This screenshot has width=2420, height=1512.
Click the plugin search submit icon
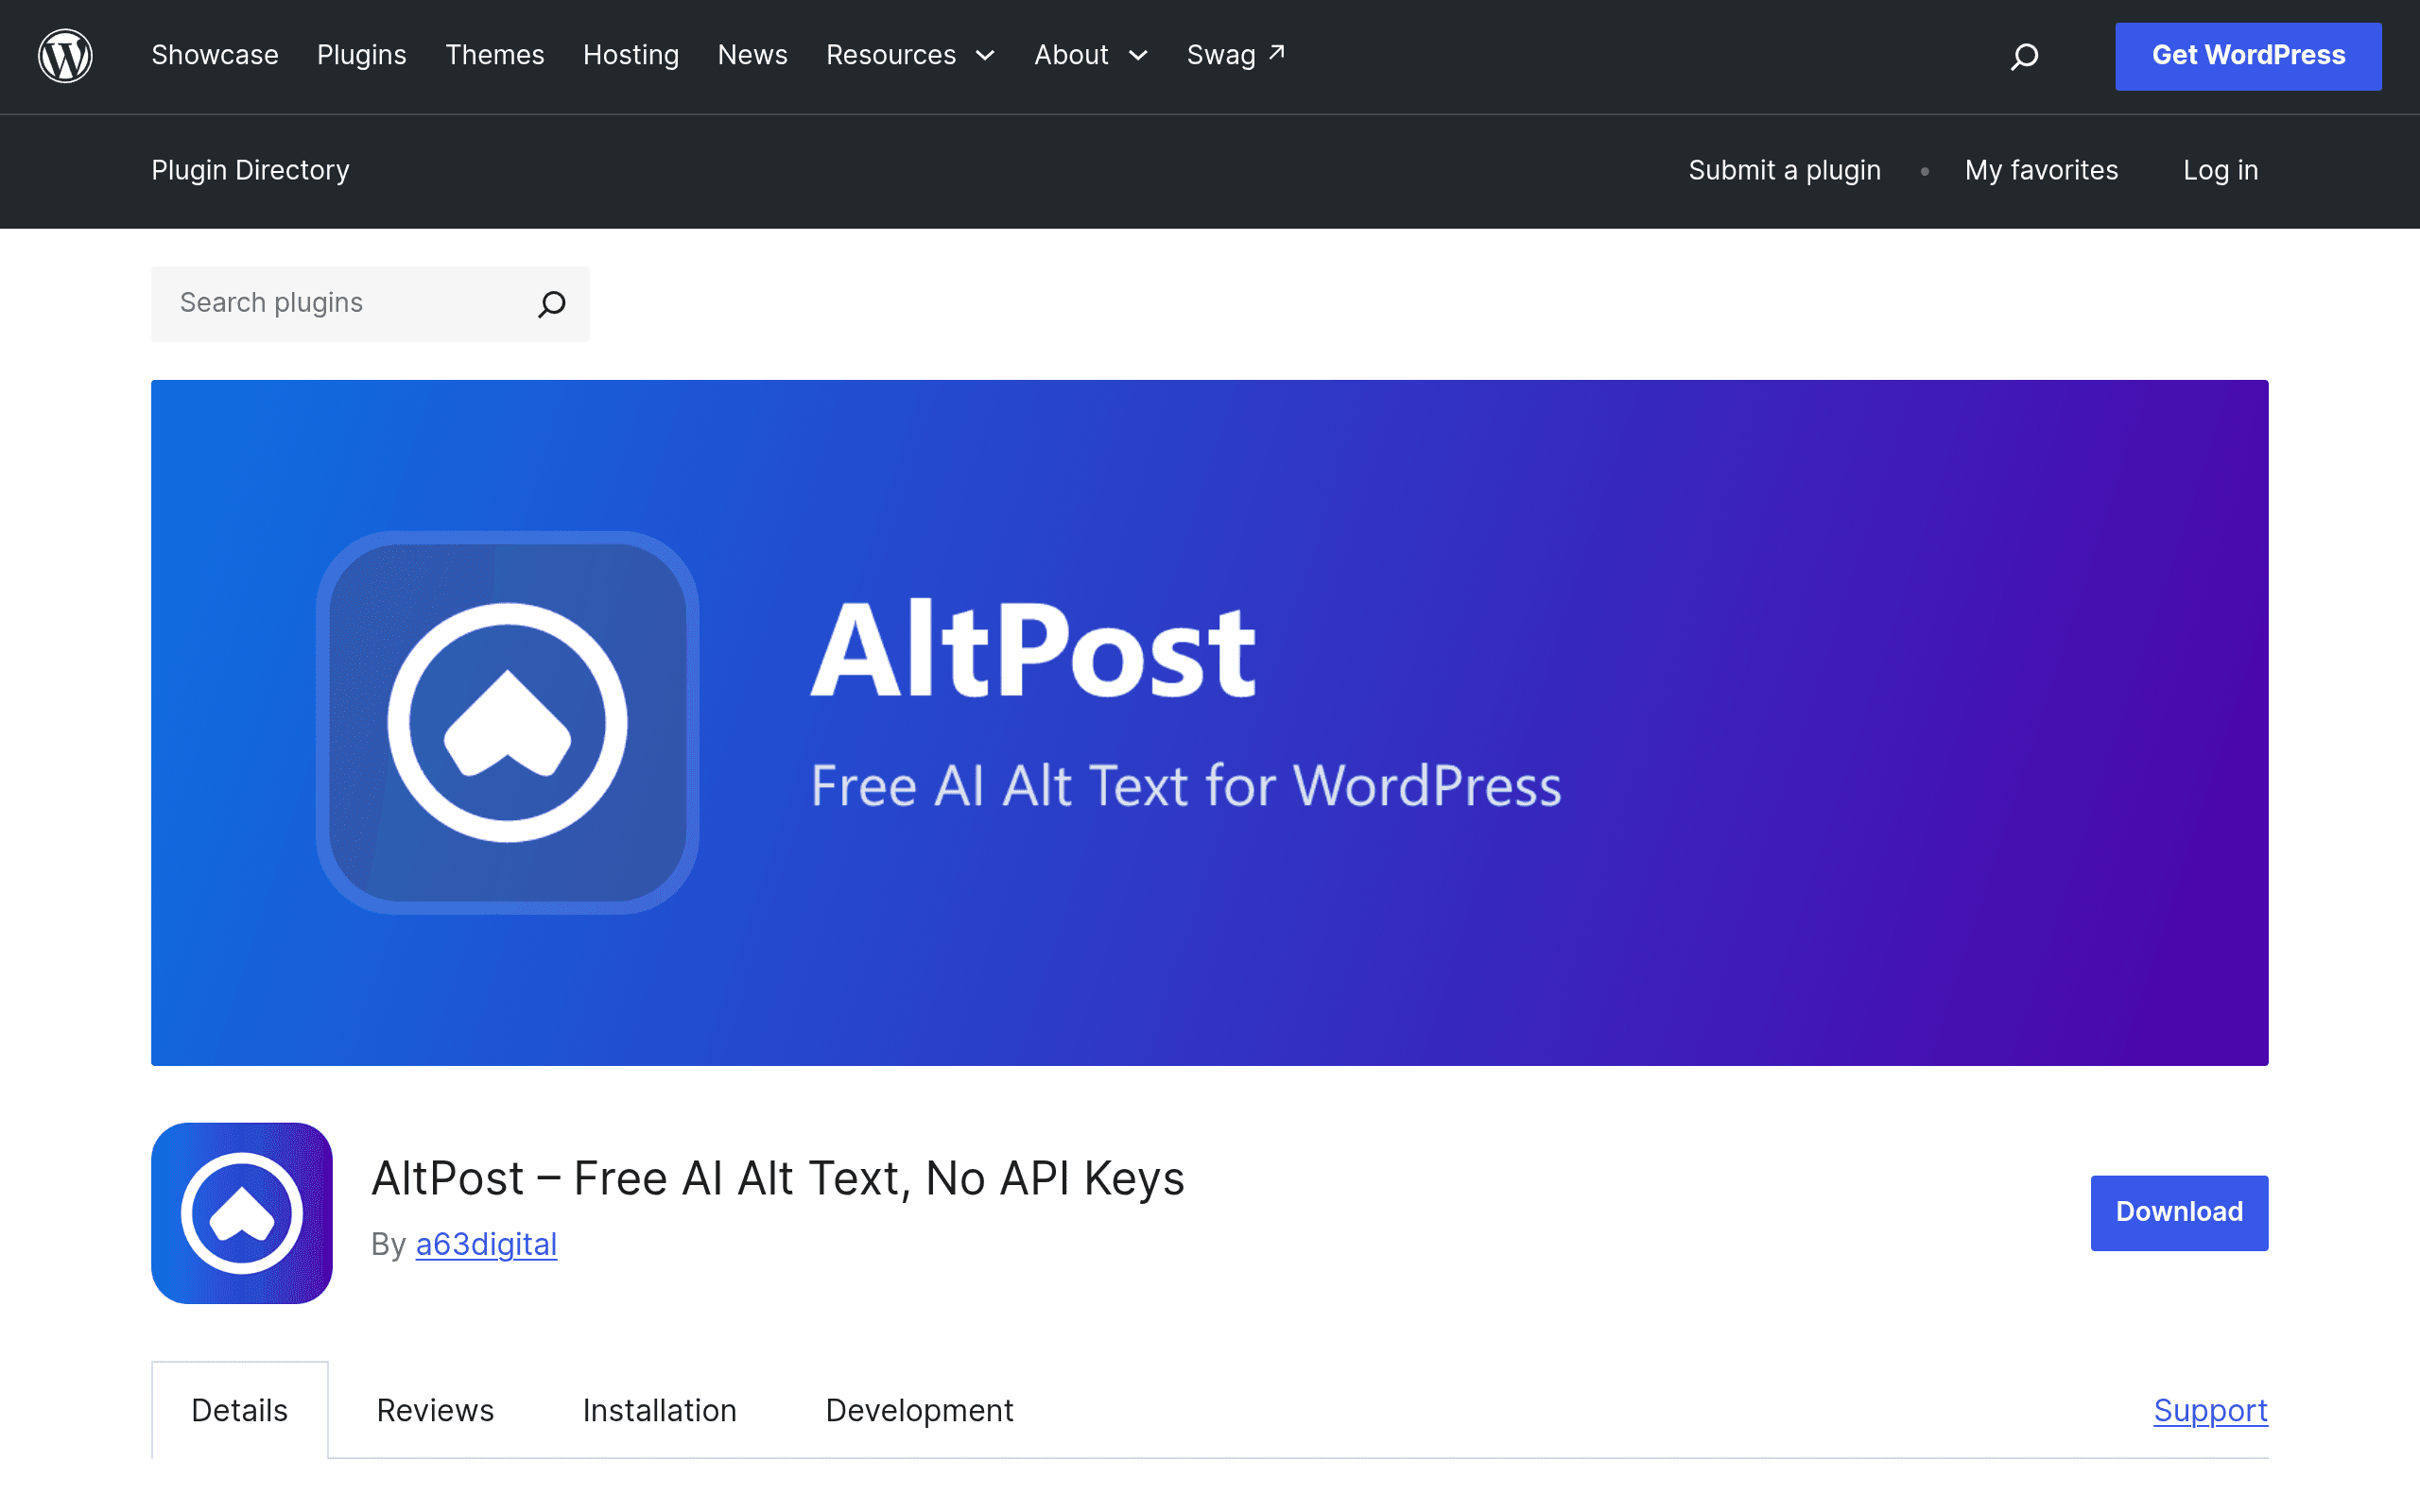pos(552,303)
